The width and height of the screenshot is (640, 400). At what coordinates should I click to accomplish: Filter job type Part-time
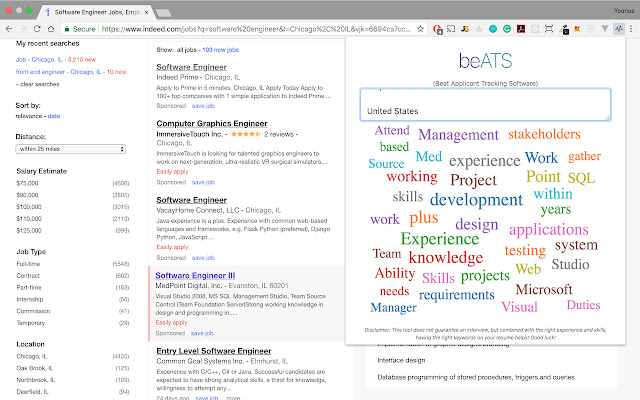coord(29,288)
